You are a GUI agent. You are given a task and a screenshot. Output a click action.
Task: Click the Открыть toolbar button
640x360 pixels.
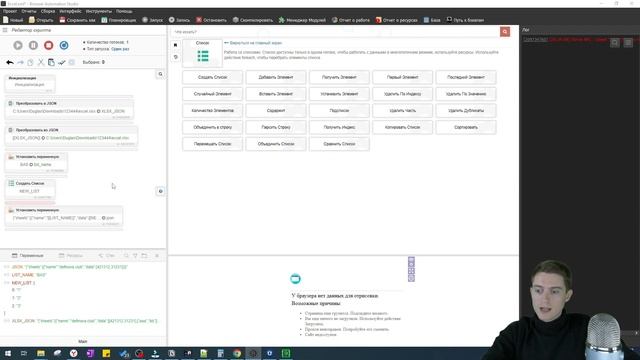(41, 20)
